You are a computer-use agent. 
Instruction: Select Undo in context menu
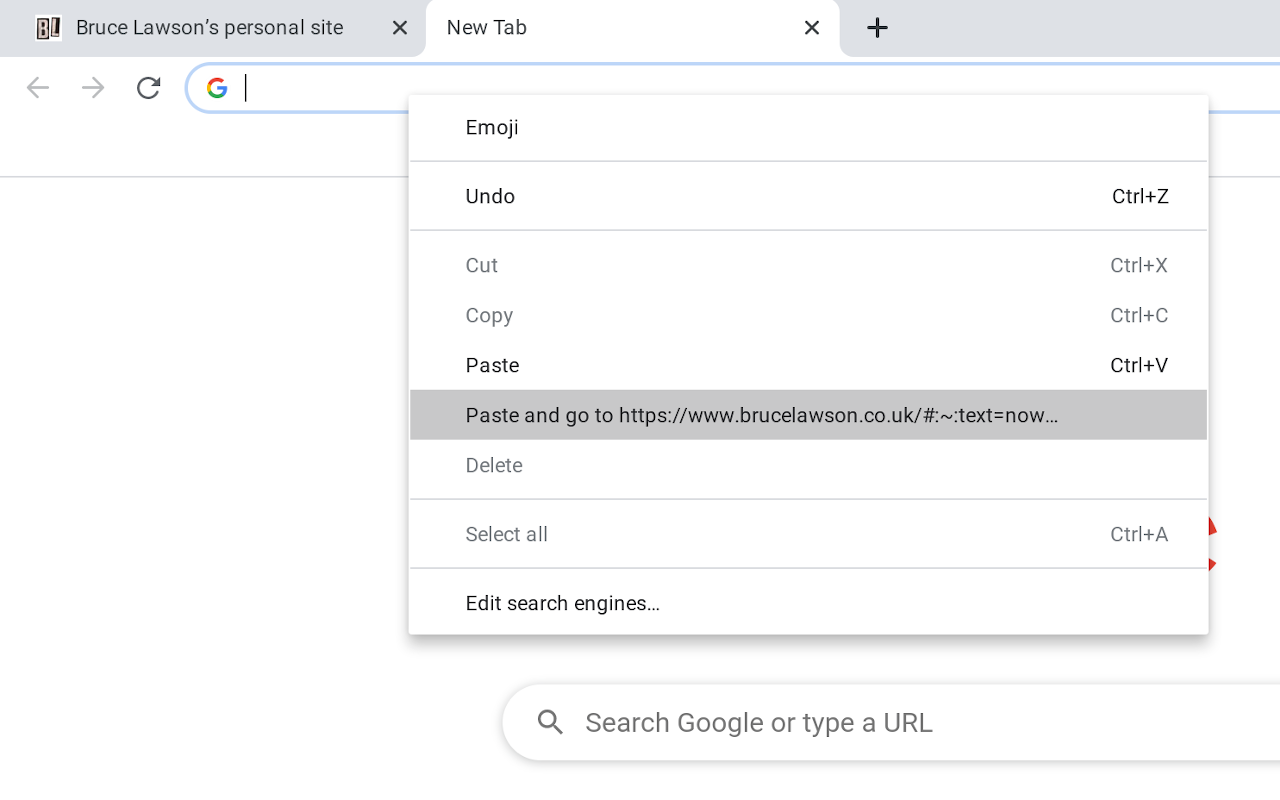[808, 196]
